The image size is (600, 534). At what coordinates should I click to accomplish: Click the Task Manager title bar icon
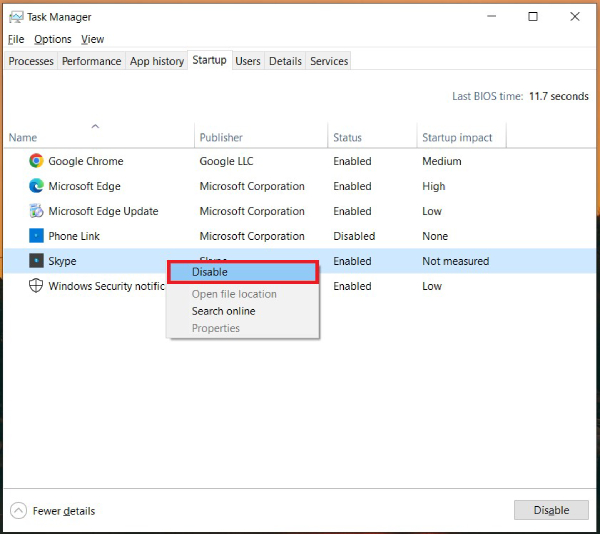[x=15, y=17]
